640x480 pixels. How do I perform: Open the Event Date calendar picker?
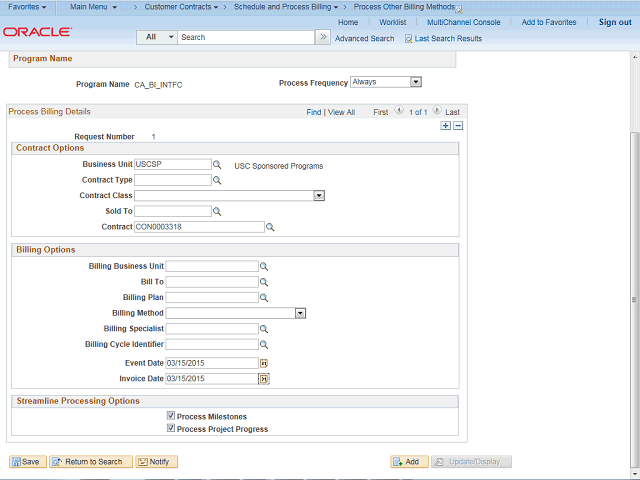[264, 363]
